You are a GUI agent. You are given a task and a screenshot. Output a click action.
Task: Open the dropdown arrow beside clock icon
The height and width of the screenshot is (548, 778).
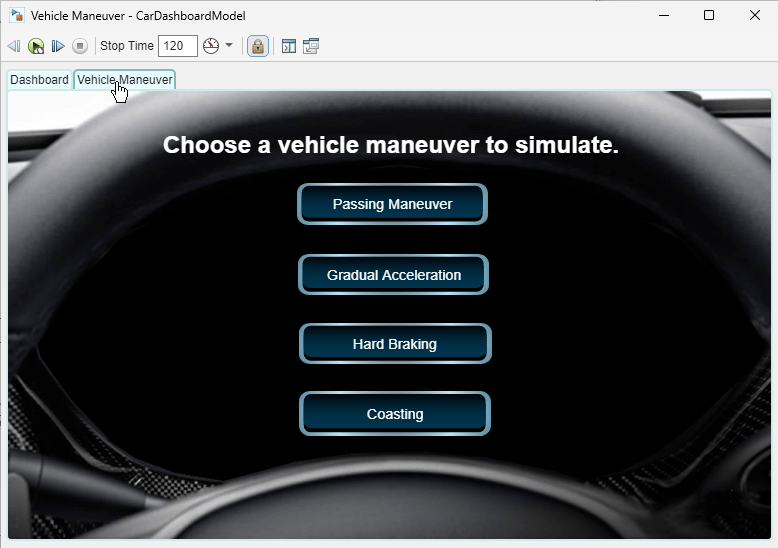coord(229,46)
